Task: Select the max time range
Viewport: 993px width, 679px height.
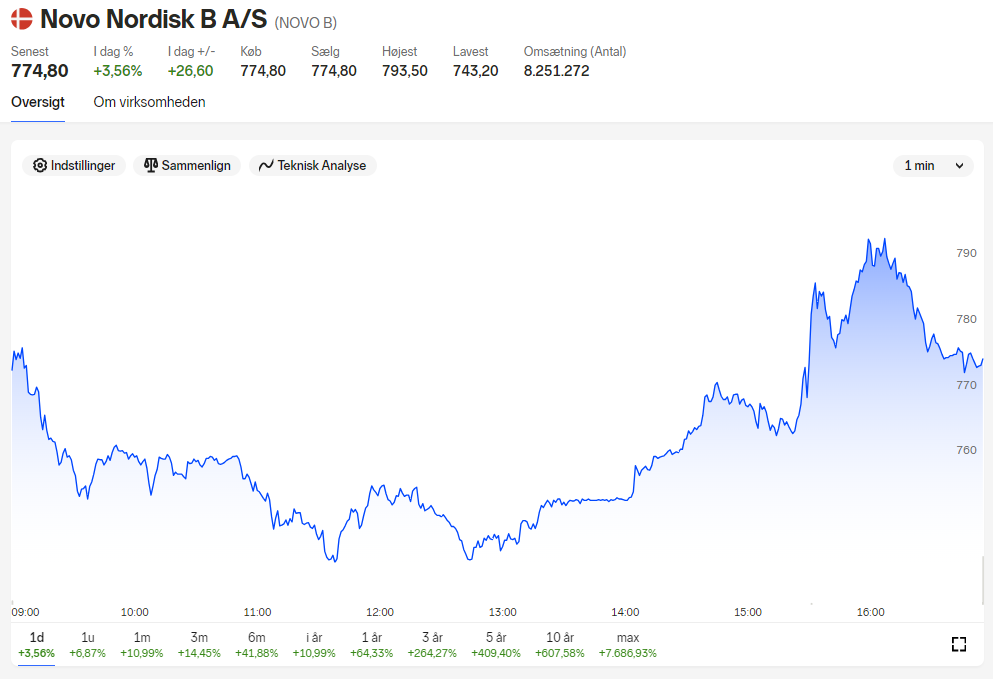Action: point(628,644)
